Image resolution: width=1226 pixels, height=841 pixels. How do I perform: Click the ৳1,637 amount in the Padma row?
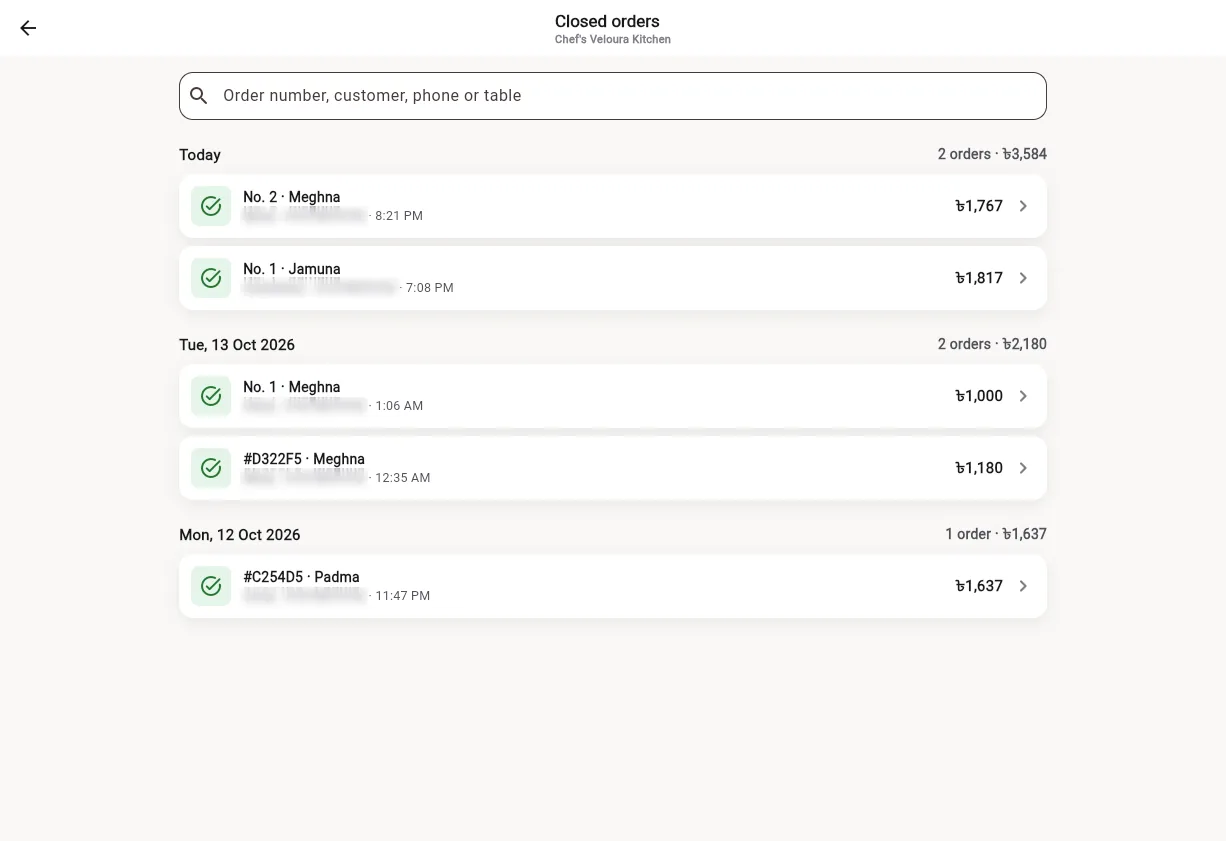[979, 586]
